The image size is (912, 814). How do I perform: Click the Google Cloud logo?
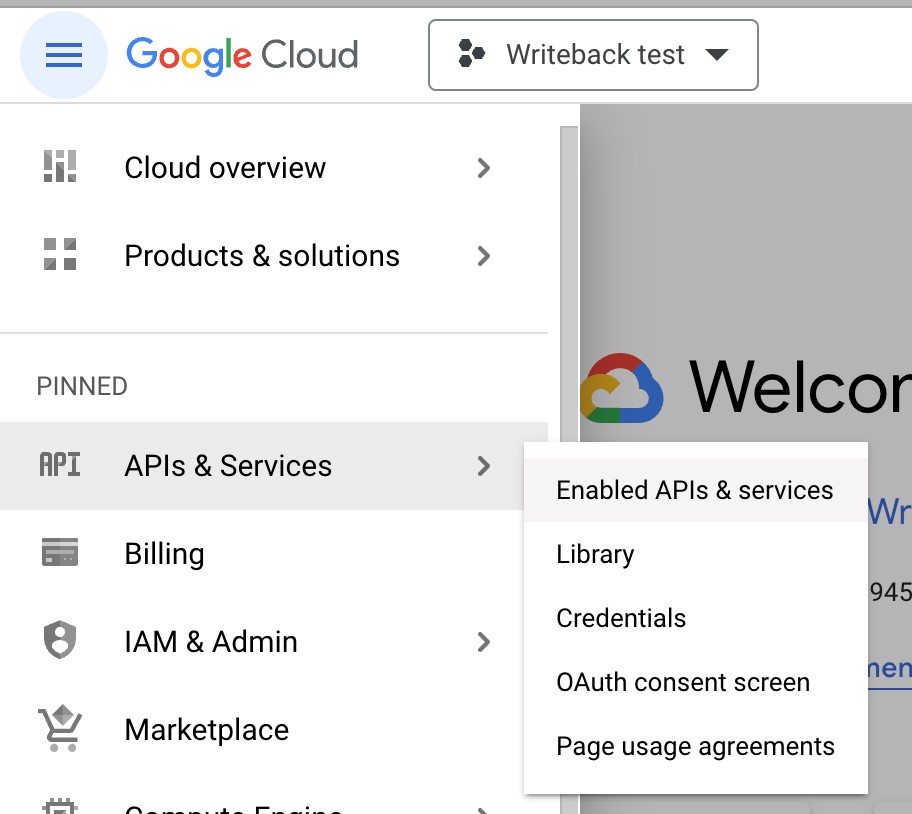coord(242,56)
